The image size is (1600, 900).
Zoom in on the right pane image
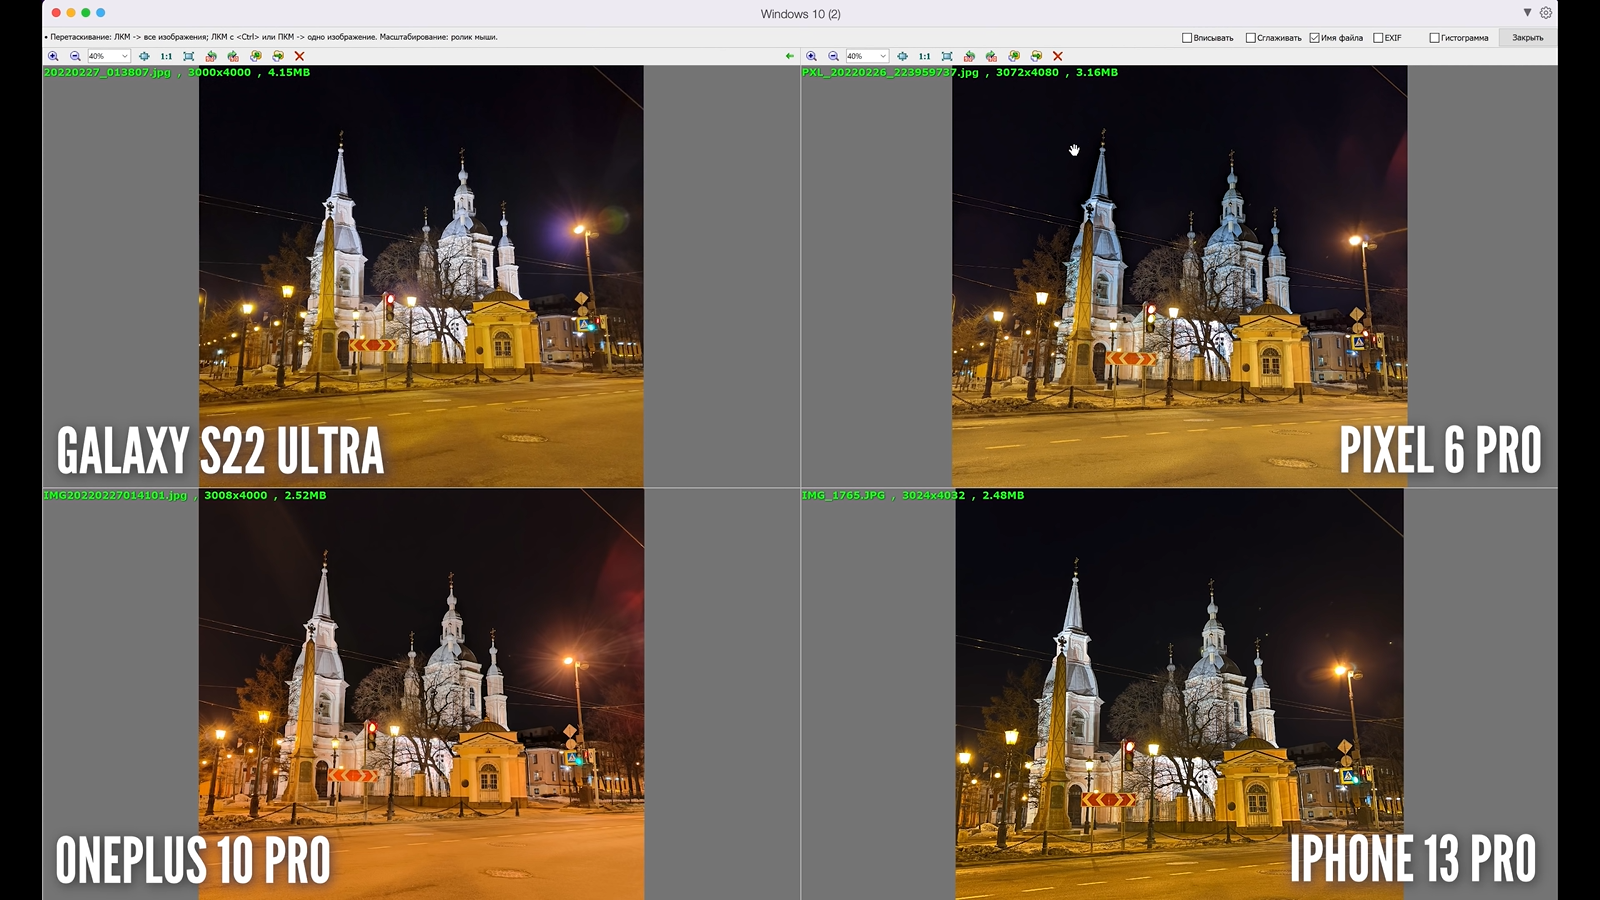(811, 56)
